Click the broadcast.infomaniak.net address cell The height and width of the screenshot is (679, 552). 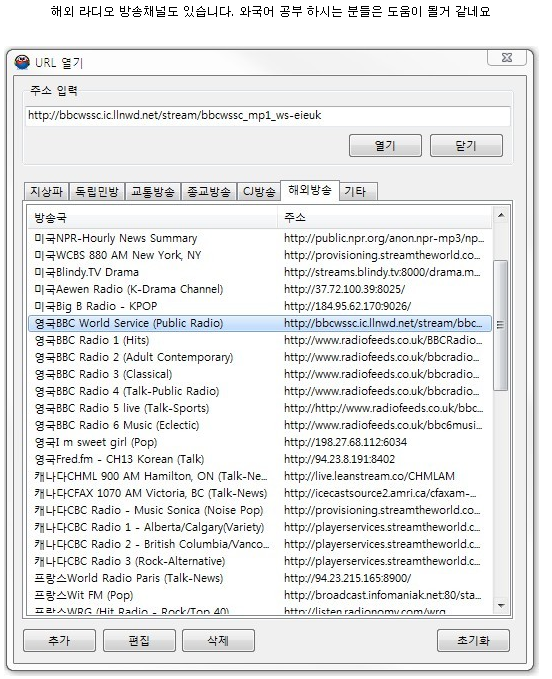(x=382, y=595)
